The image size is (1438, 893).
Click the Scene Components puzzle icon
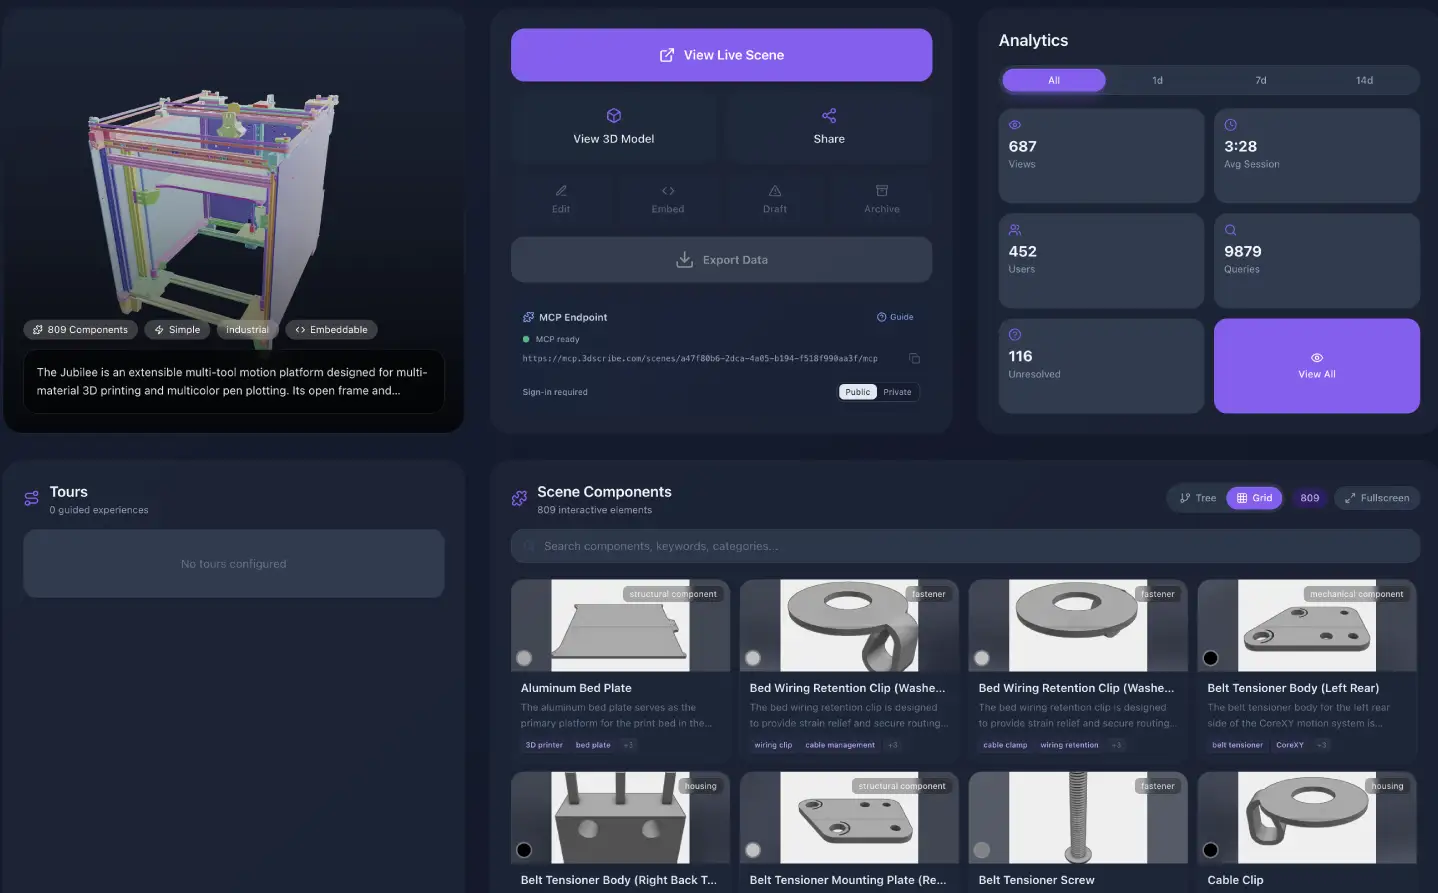point(519,498)
